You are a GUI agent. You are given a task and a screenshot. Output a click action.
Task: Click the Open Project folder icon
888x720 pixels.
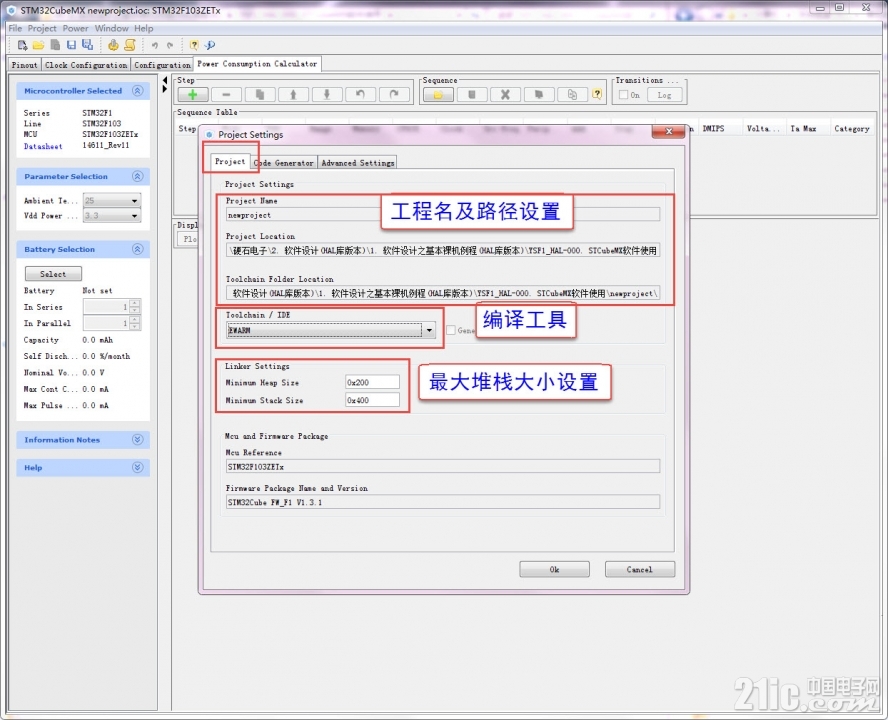point(39,45)
